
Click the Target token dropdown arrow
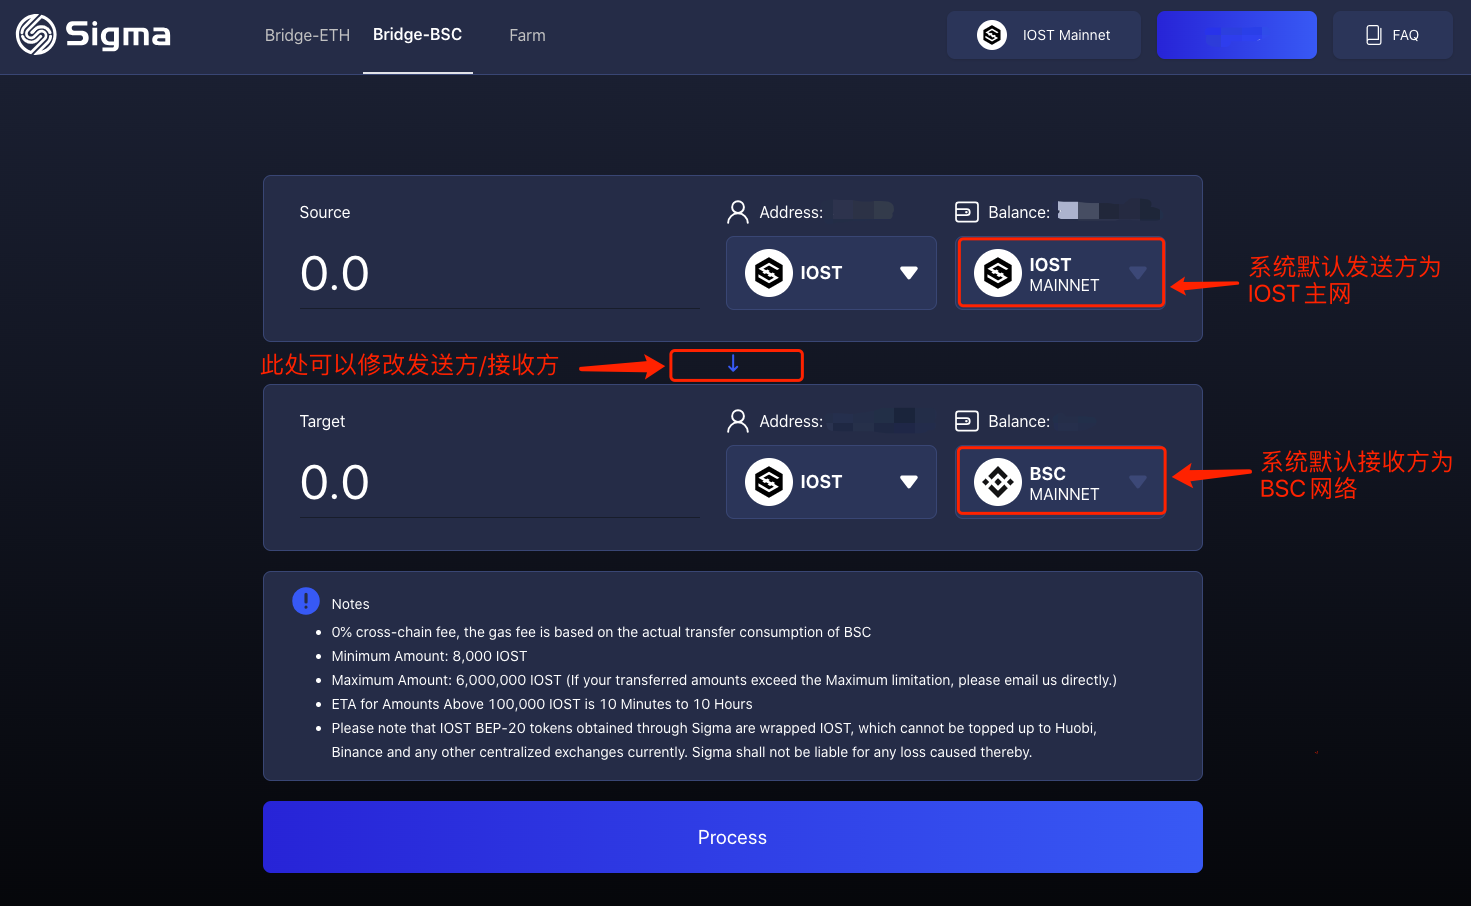pos(909,482)
